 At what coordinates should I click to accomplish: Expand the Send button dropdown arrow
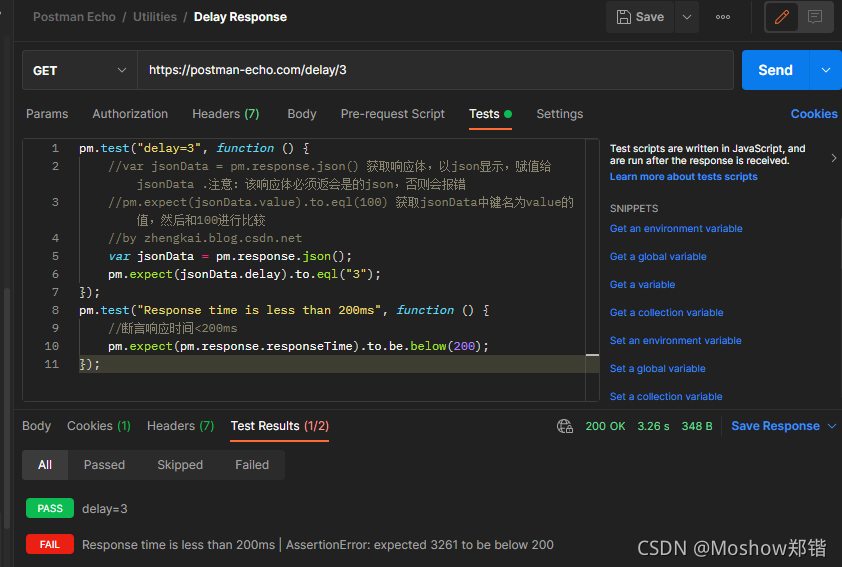click(826, 70)
